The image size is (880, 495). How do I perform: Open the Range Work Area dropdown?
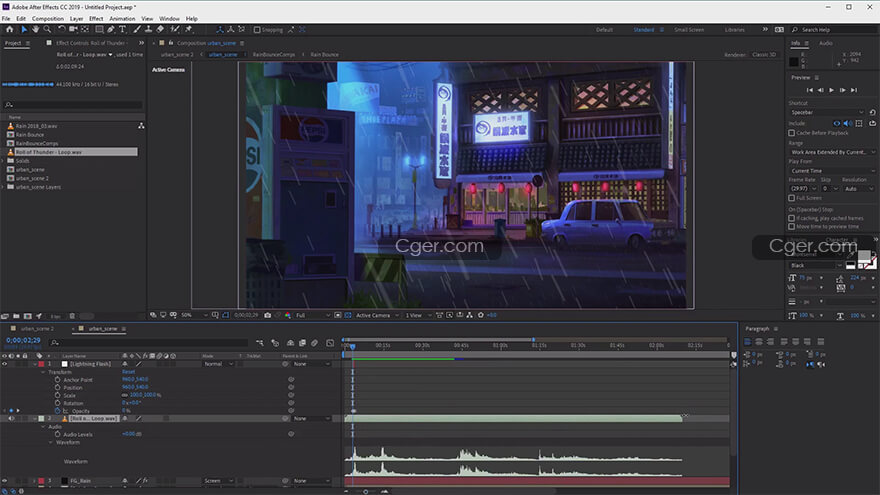(832, 152)
